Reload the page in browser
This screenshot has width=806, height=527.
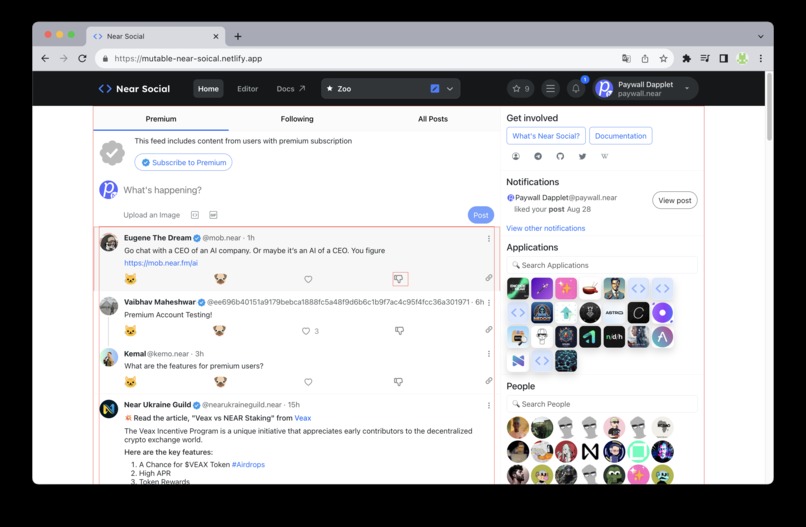(x=82, y=59)
